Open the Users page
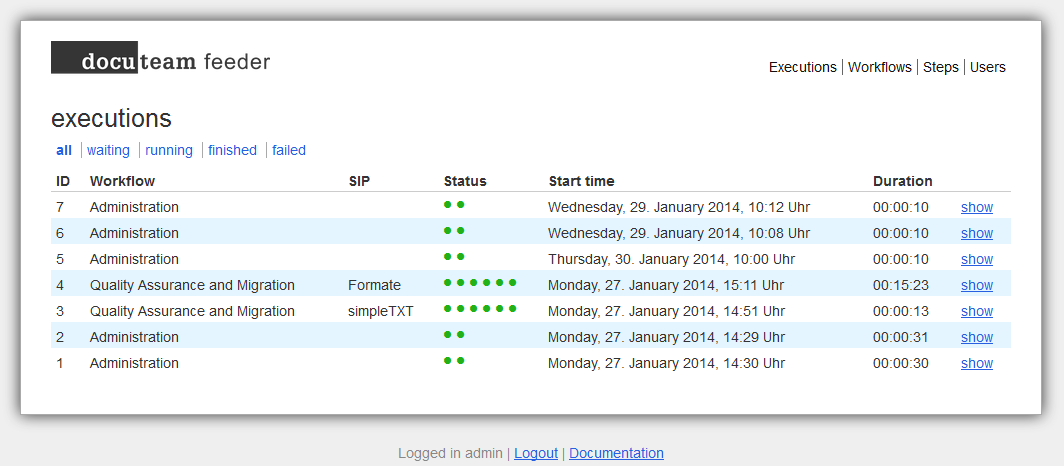Screen dimensions: 1064x466 [x=987, y=67]
